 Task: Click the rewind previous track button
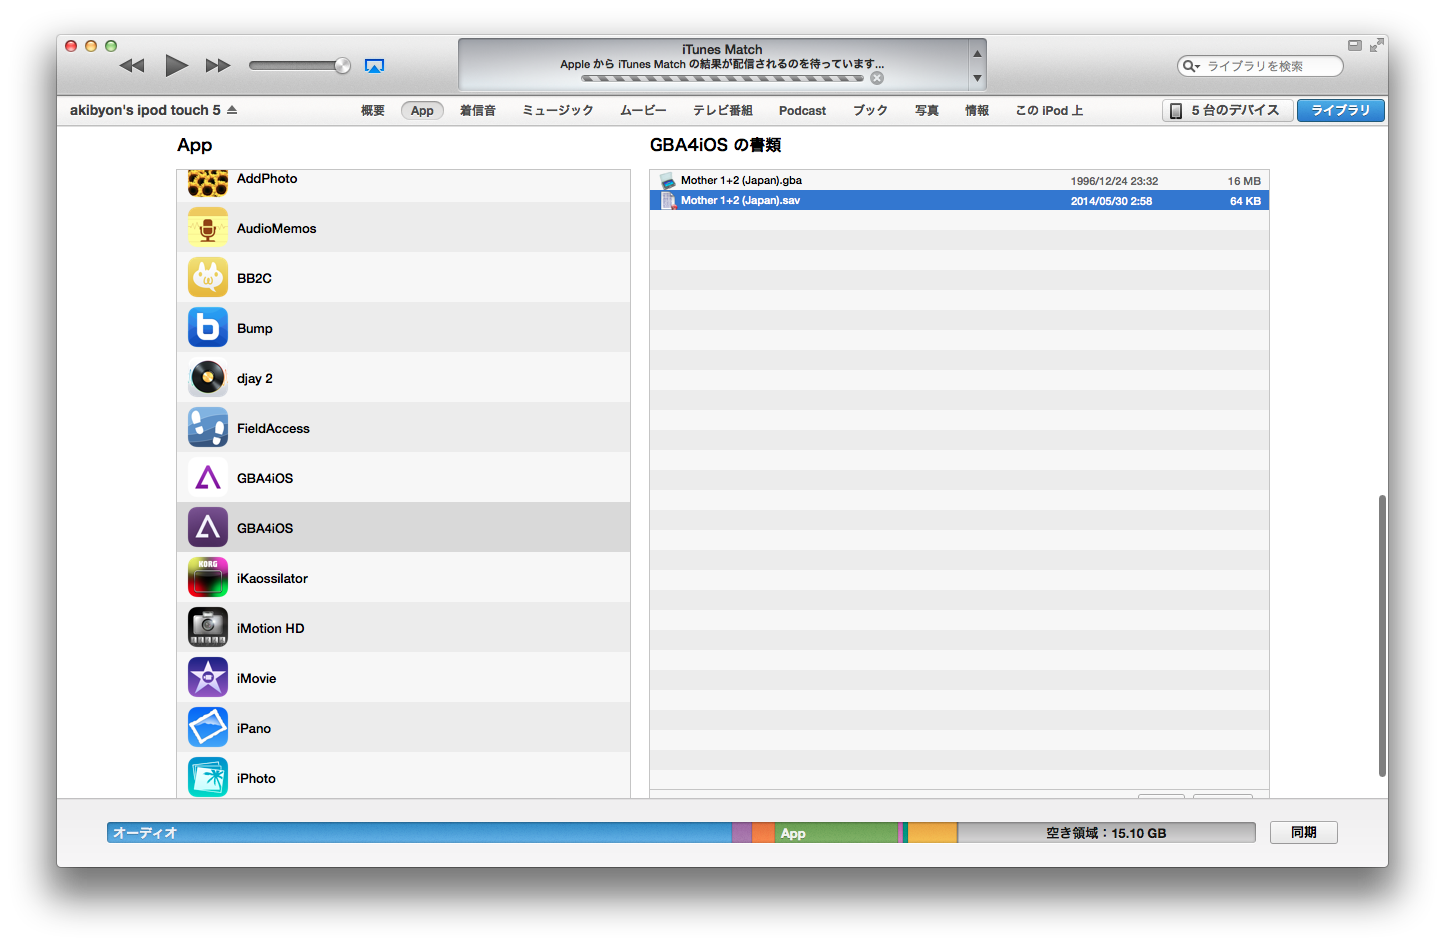(x=132, y=66)
